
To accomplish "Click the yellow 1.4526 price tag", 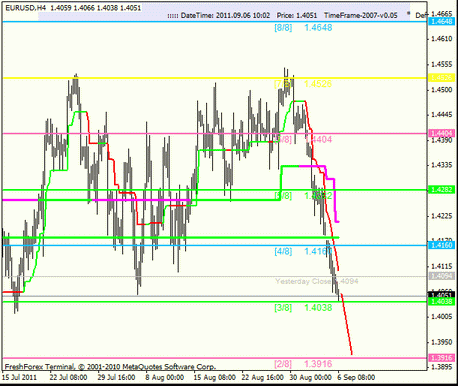I will [442, 78].
